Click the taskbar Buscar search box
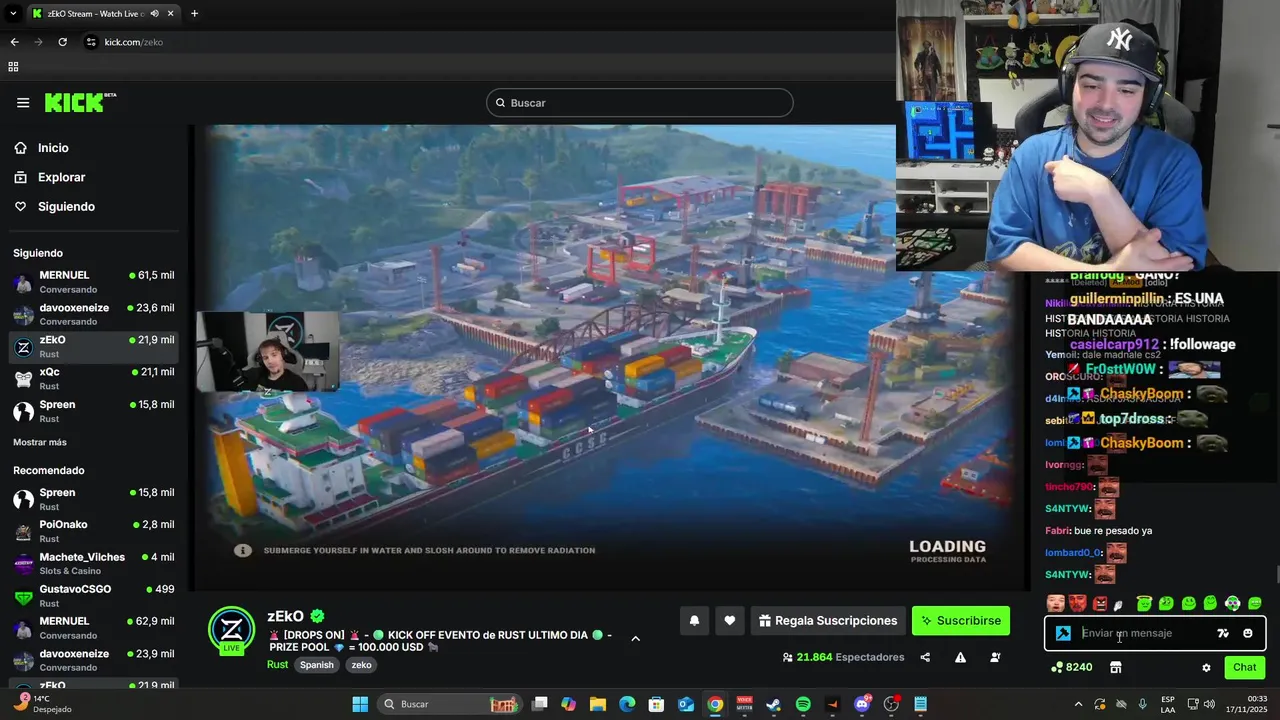This screenshot has width=1280, height=720. click(x=448, y=704)
